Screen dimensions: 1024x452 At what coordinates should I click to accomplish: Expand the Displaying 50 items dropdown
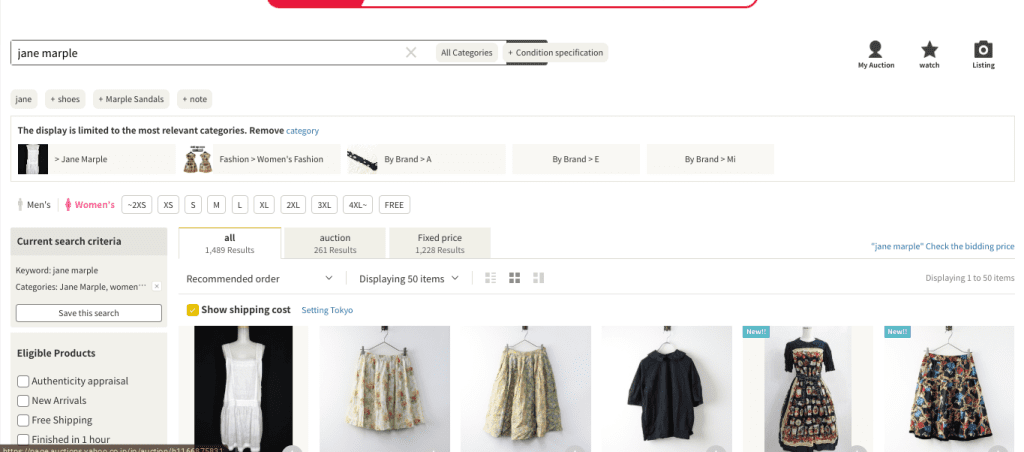tap(409, 279)
